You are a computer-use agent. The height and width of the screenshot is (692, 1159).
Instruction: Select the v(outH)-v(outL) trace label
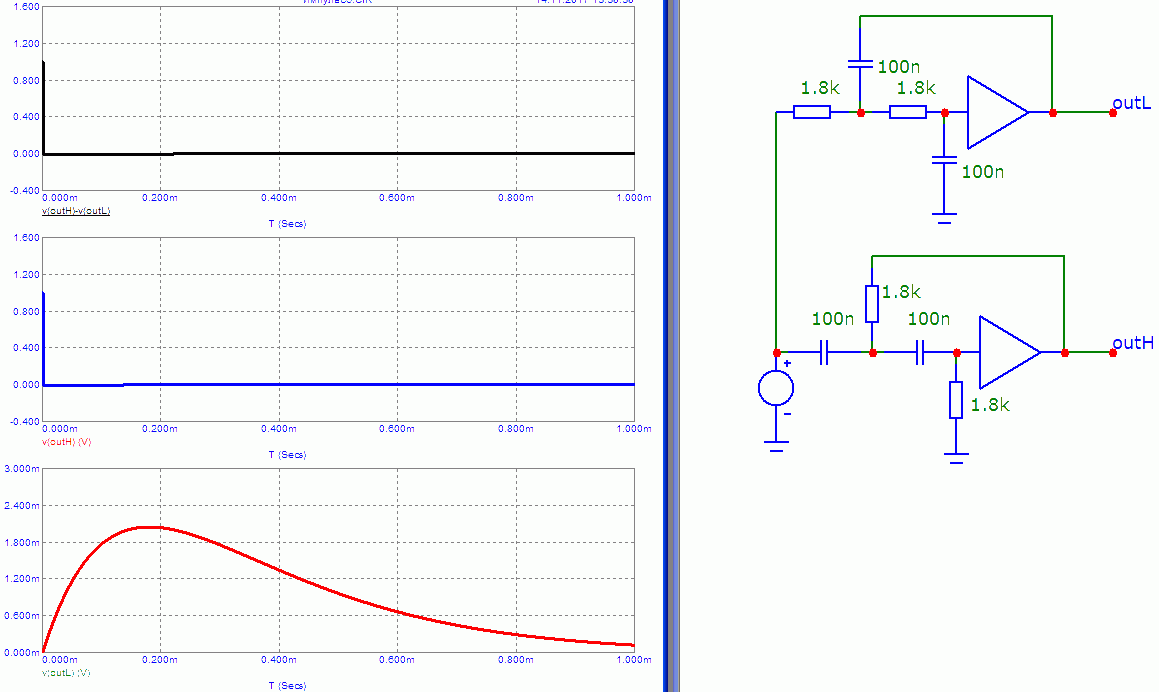tap(76, 211)
